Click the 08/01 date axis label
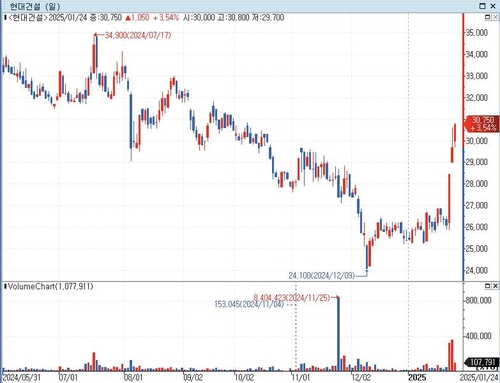This screenshot has width=500, height=383. (x=133, y=377)
